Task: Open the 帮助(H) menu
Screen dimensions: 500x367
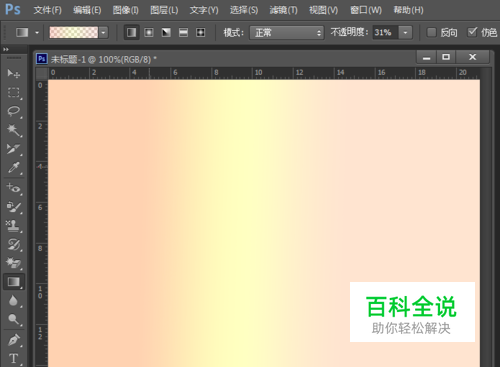Action: (408, 10)
